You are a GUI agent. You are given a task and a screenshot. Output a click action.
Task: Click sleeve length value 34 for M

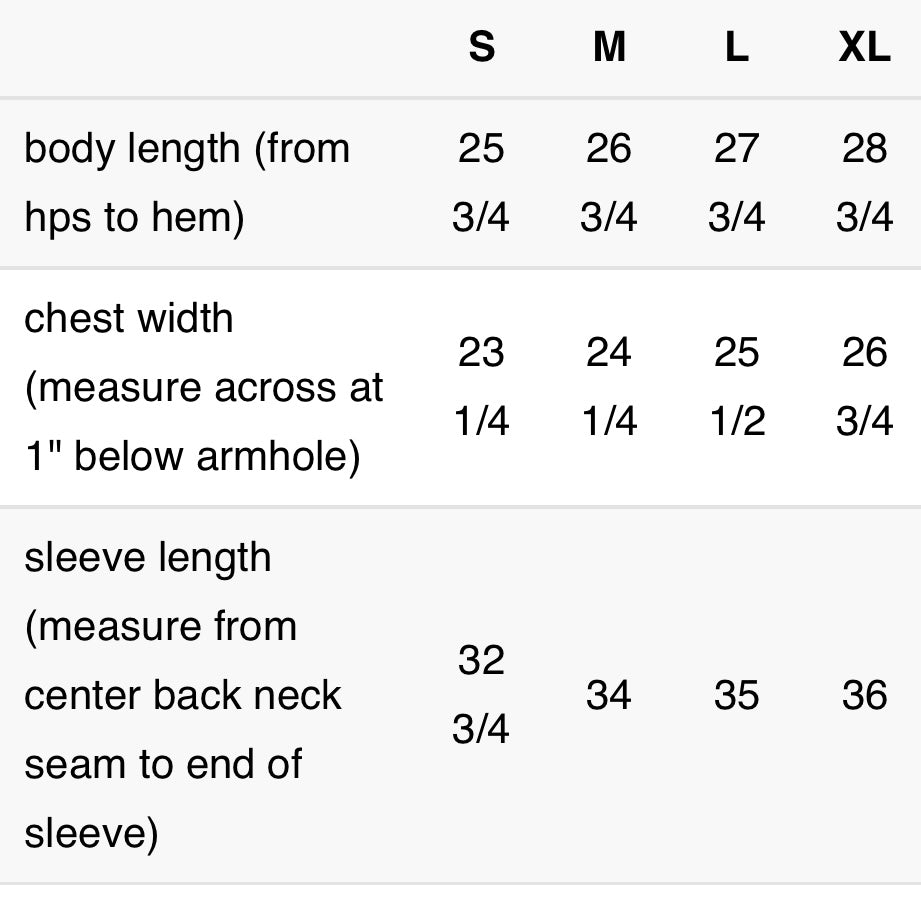pos(609,695)
